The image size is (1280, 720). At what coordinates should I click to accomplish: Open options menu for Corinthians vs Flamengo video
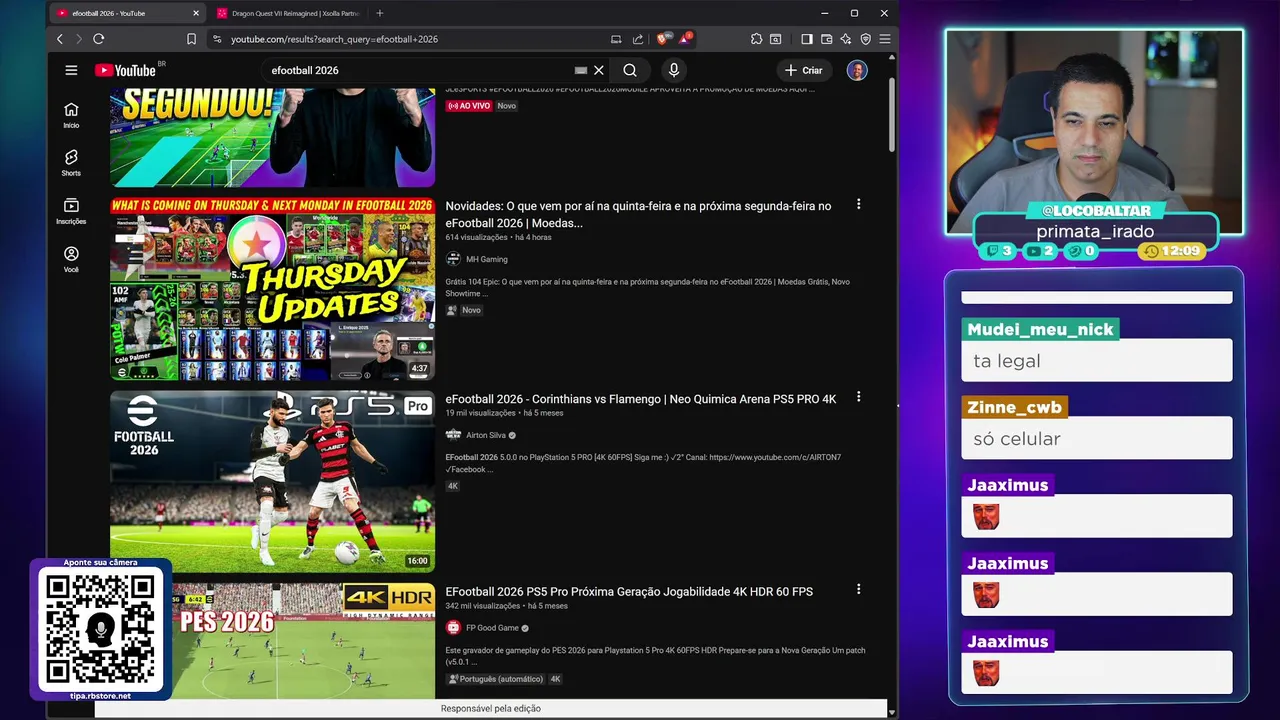tap(858, 397)
